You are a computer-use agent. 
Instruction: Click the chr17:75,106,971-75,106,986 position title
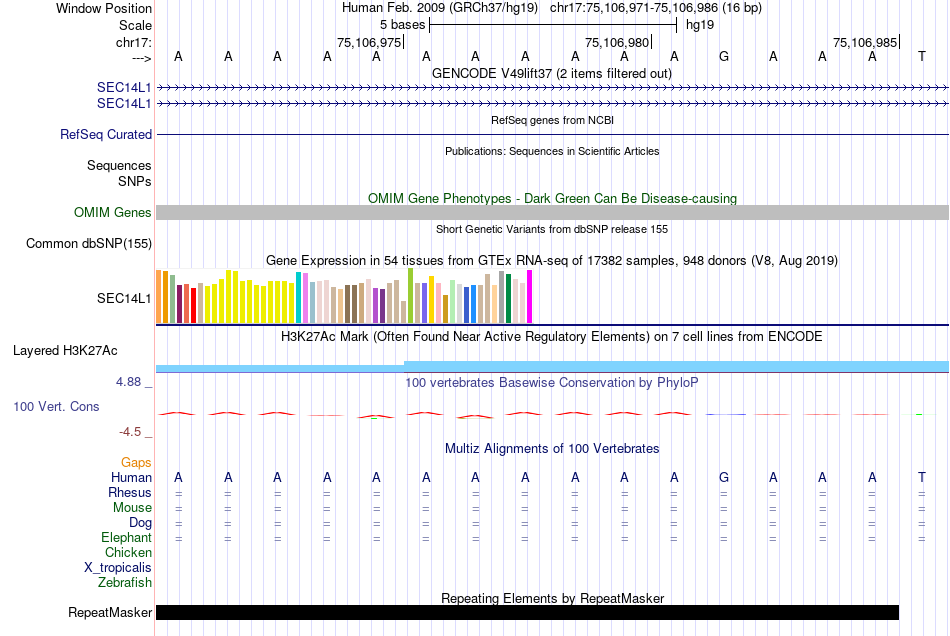[656, 8]
